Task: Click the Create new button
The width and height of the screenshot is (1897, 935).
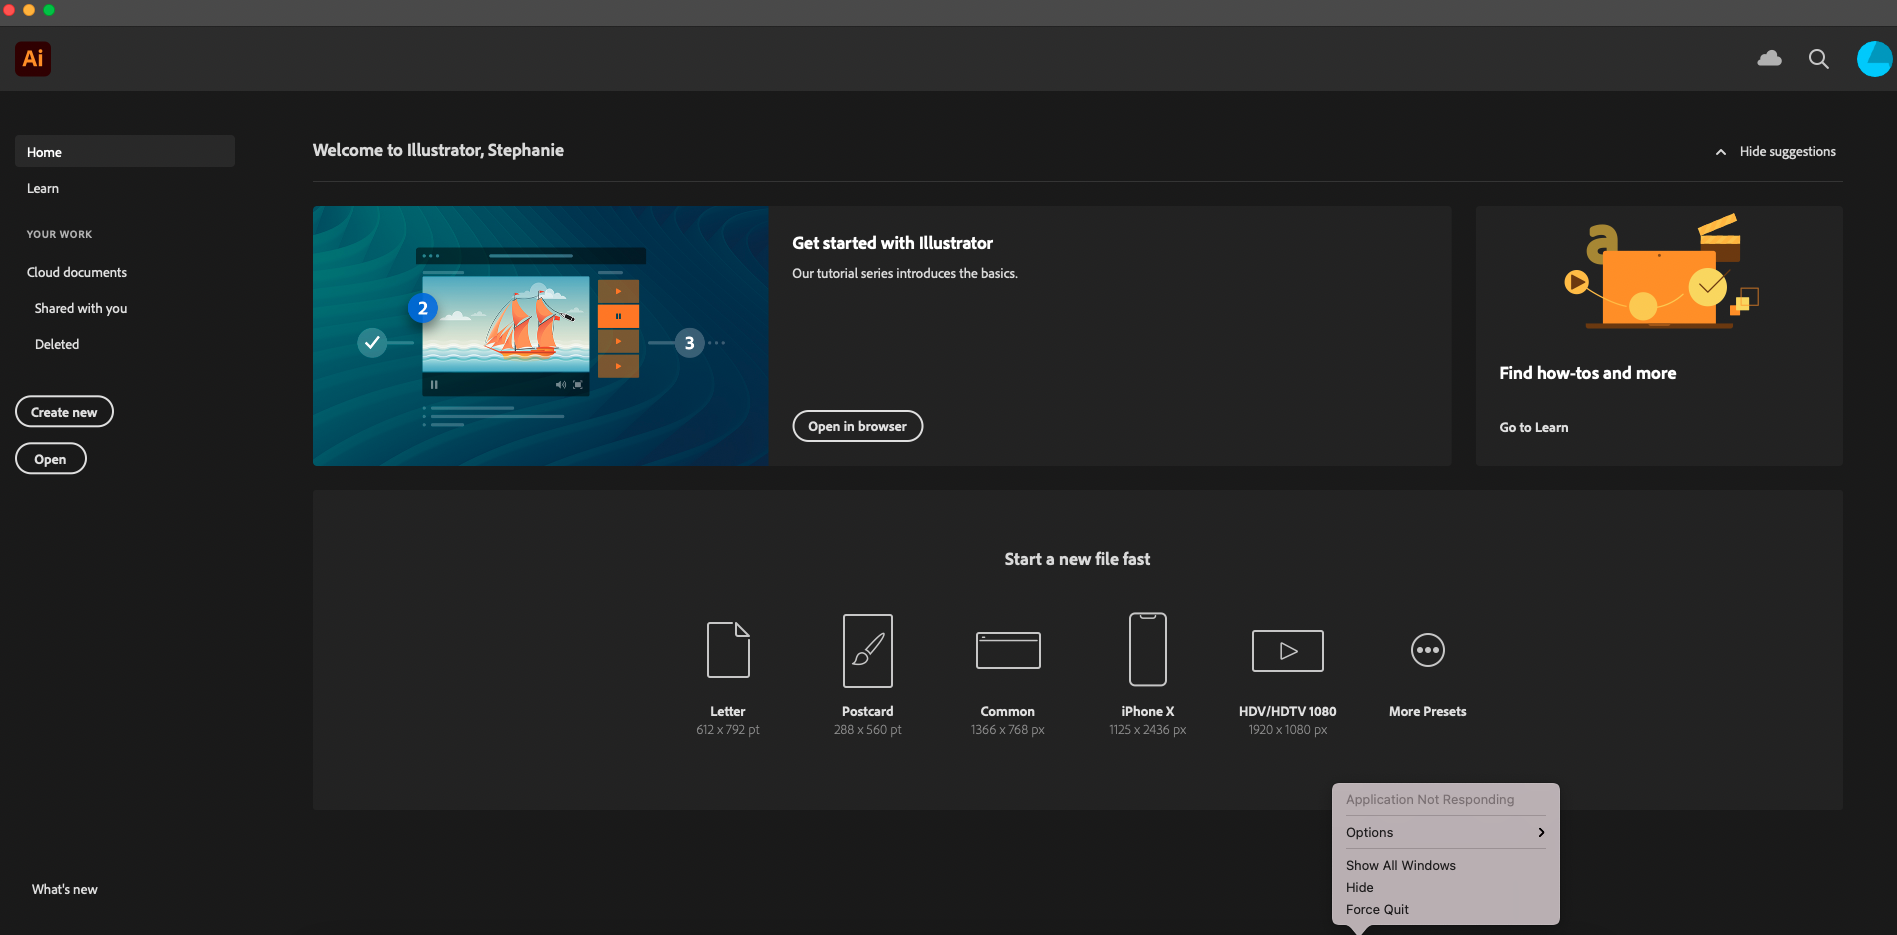Action: click(x=64, y=412)
